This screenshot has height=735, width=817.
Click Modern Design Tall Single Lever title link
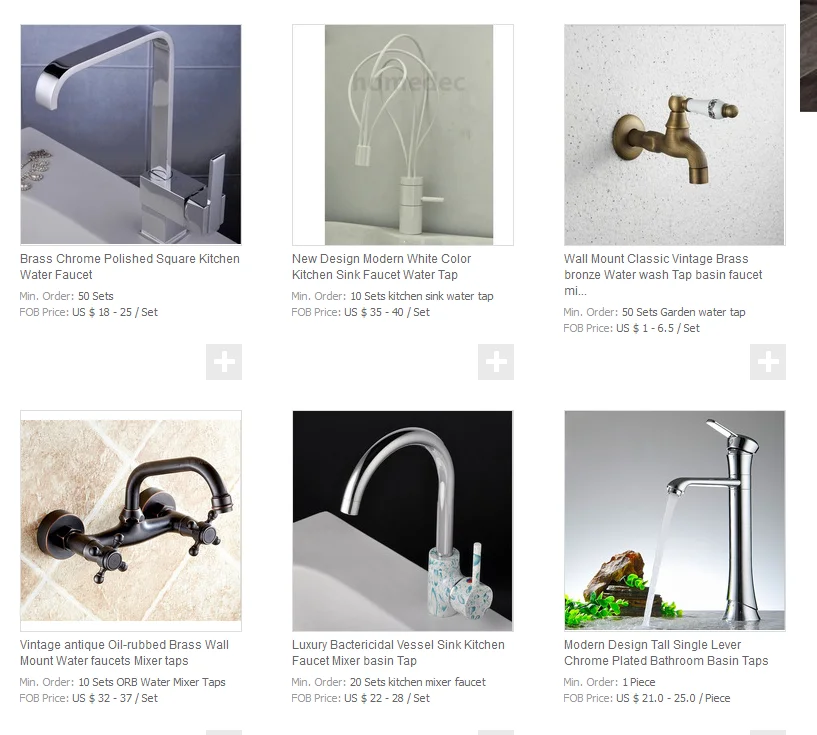point(666,653)
